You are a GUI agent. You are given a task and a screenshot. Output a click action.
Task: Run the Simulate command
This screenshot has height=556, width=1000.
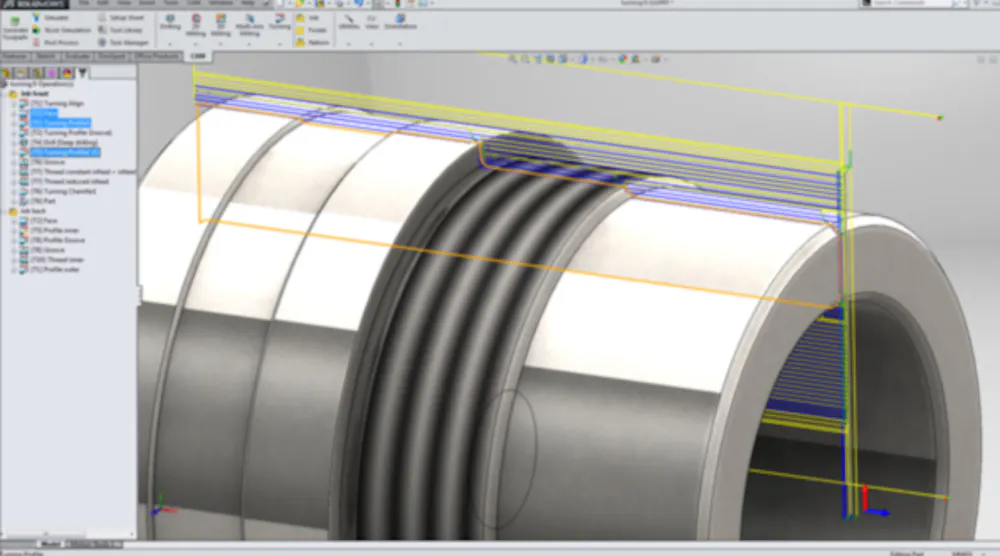[x=52, y=18]
